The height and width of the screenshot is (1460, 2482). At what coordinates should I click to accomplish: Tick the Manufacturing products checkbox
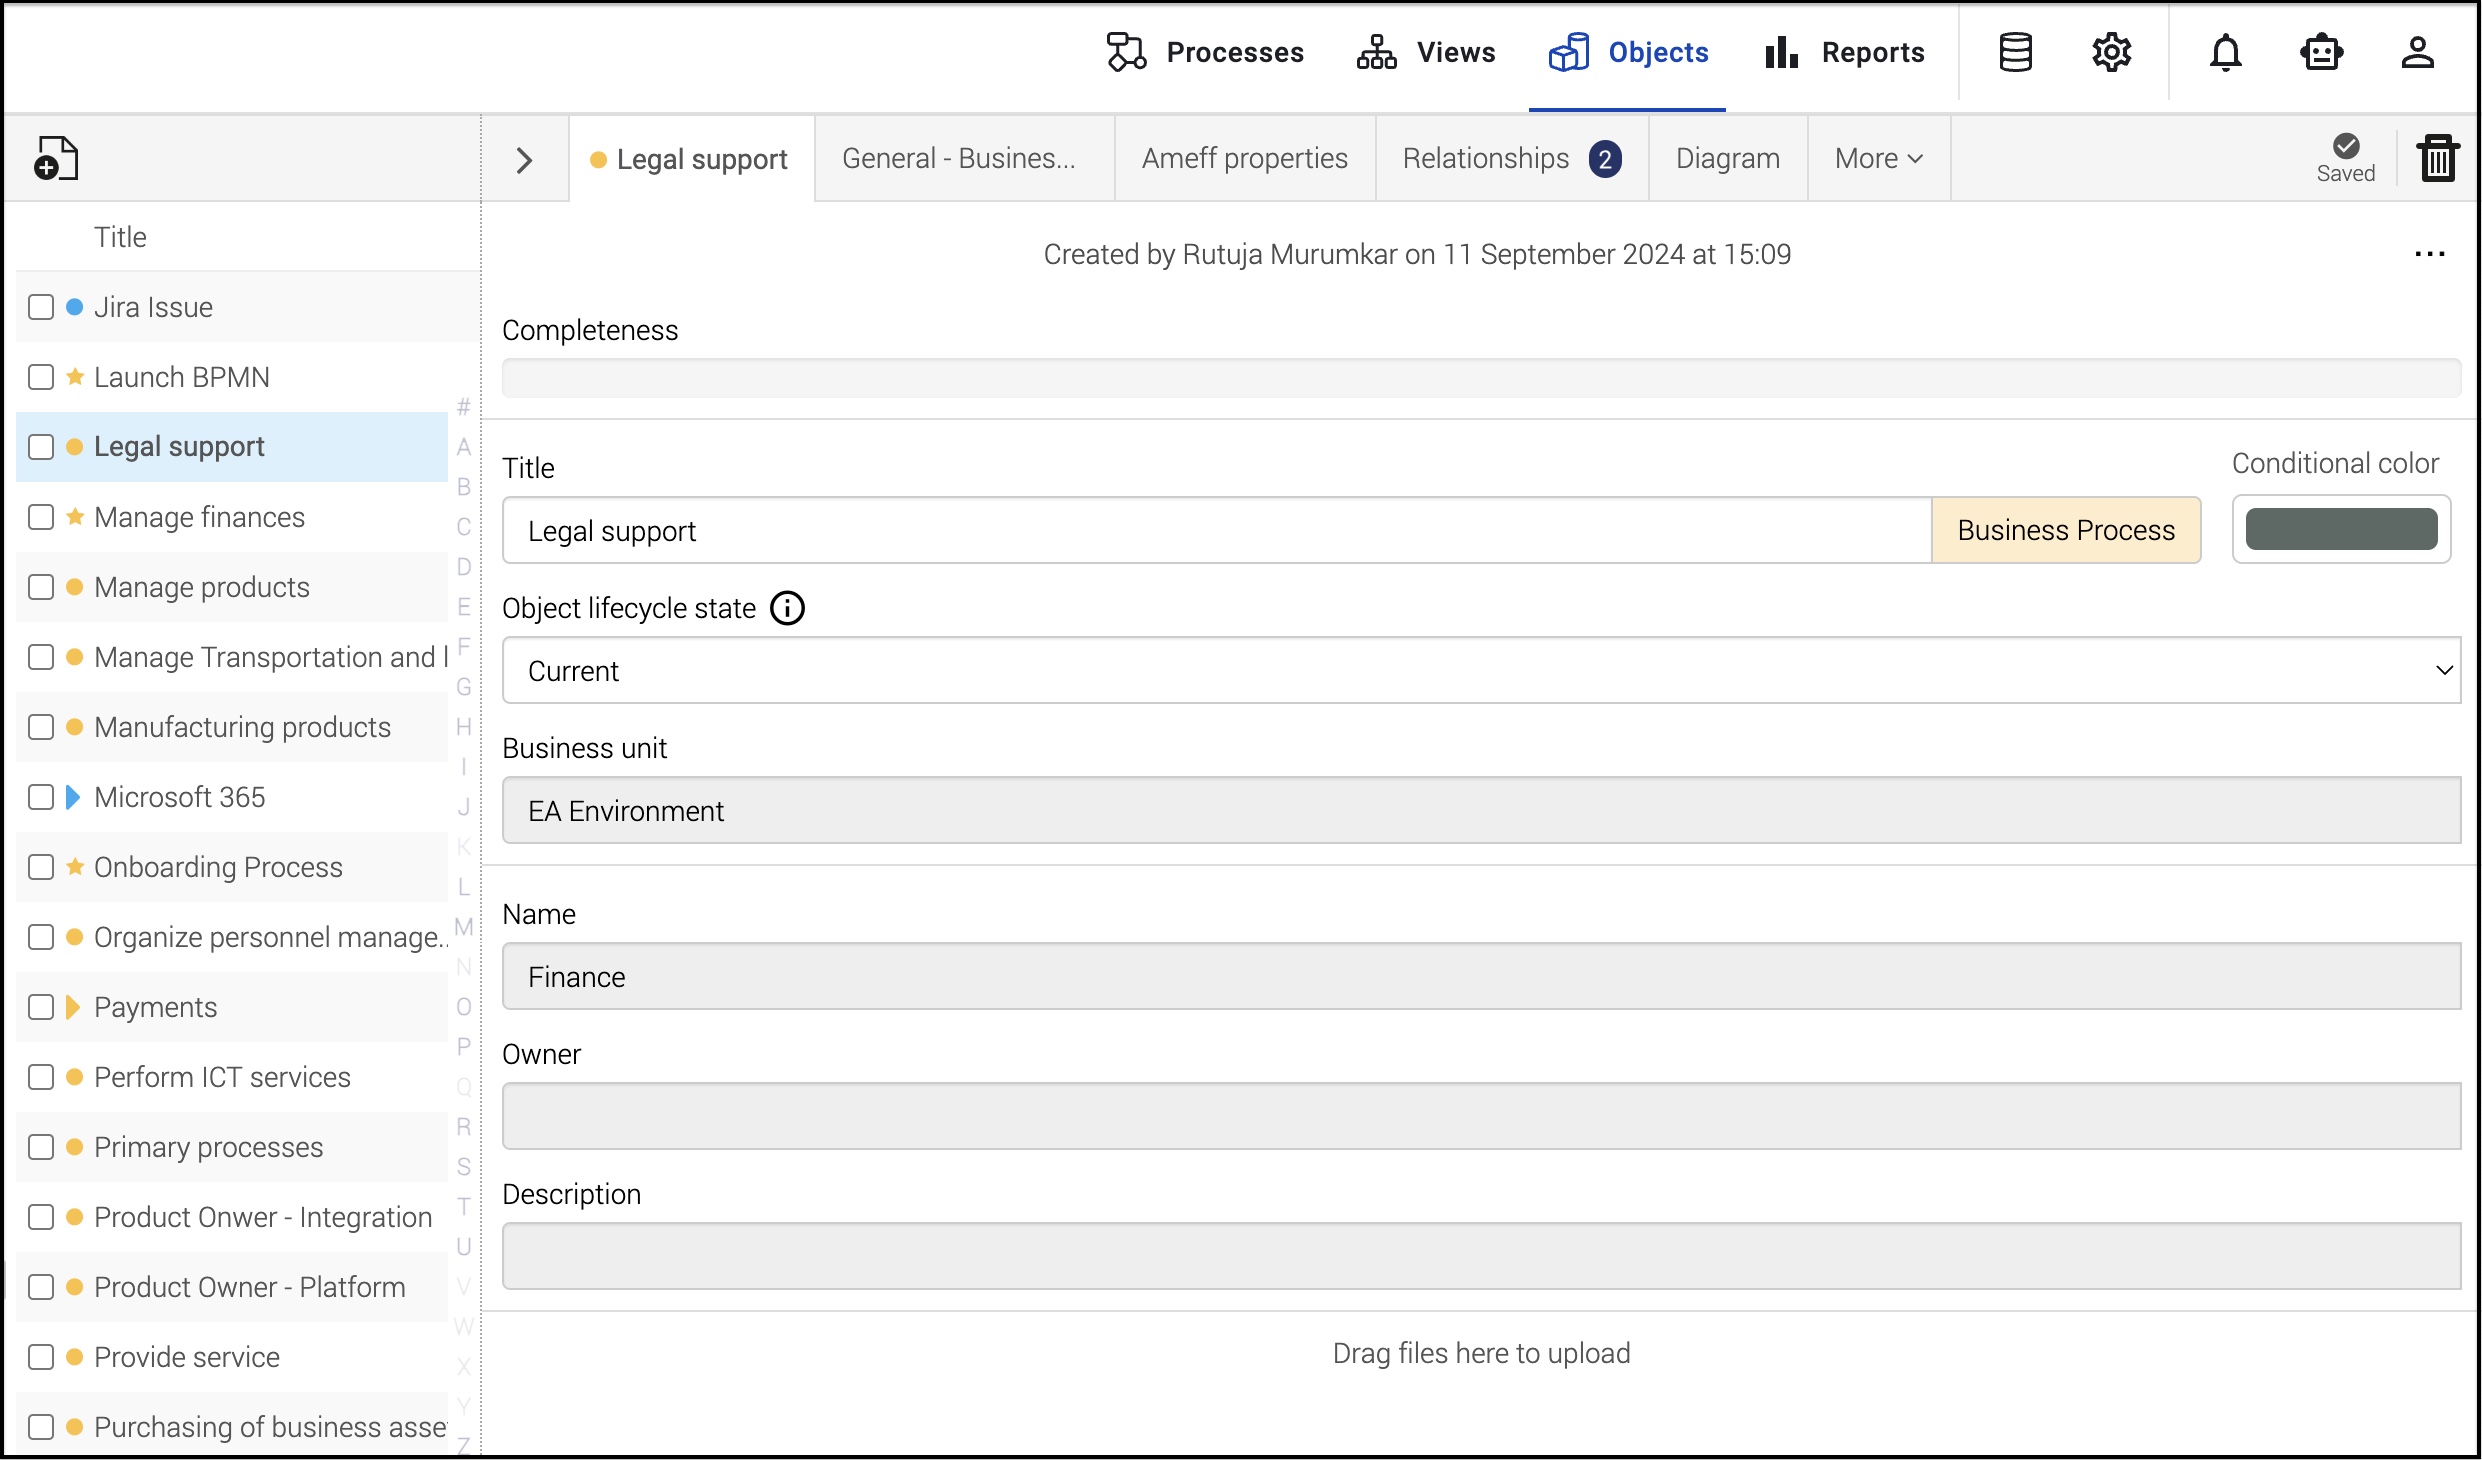pos(41,727)
